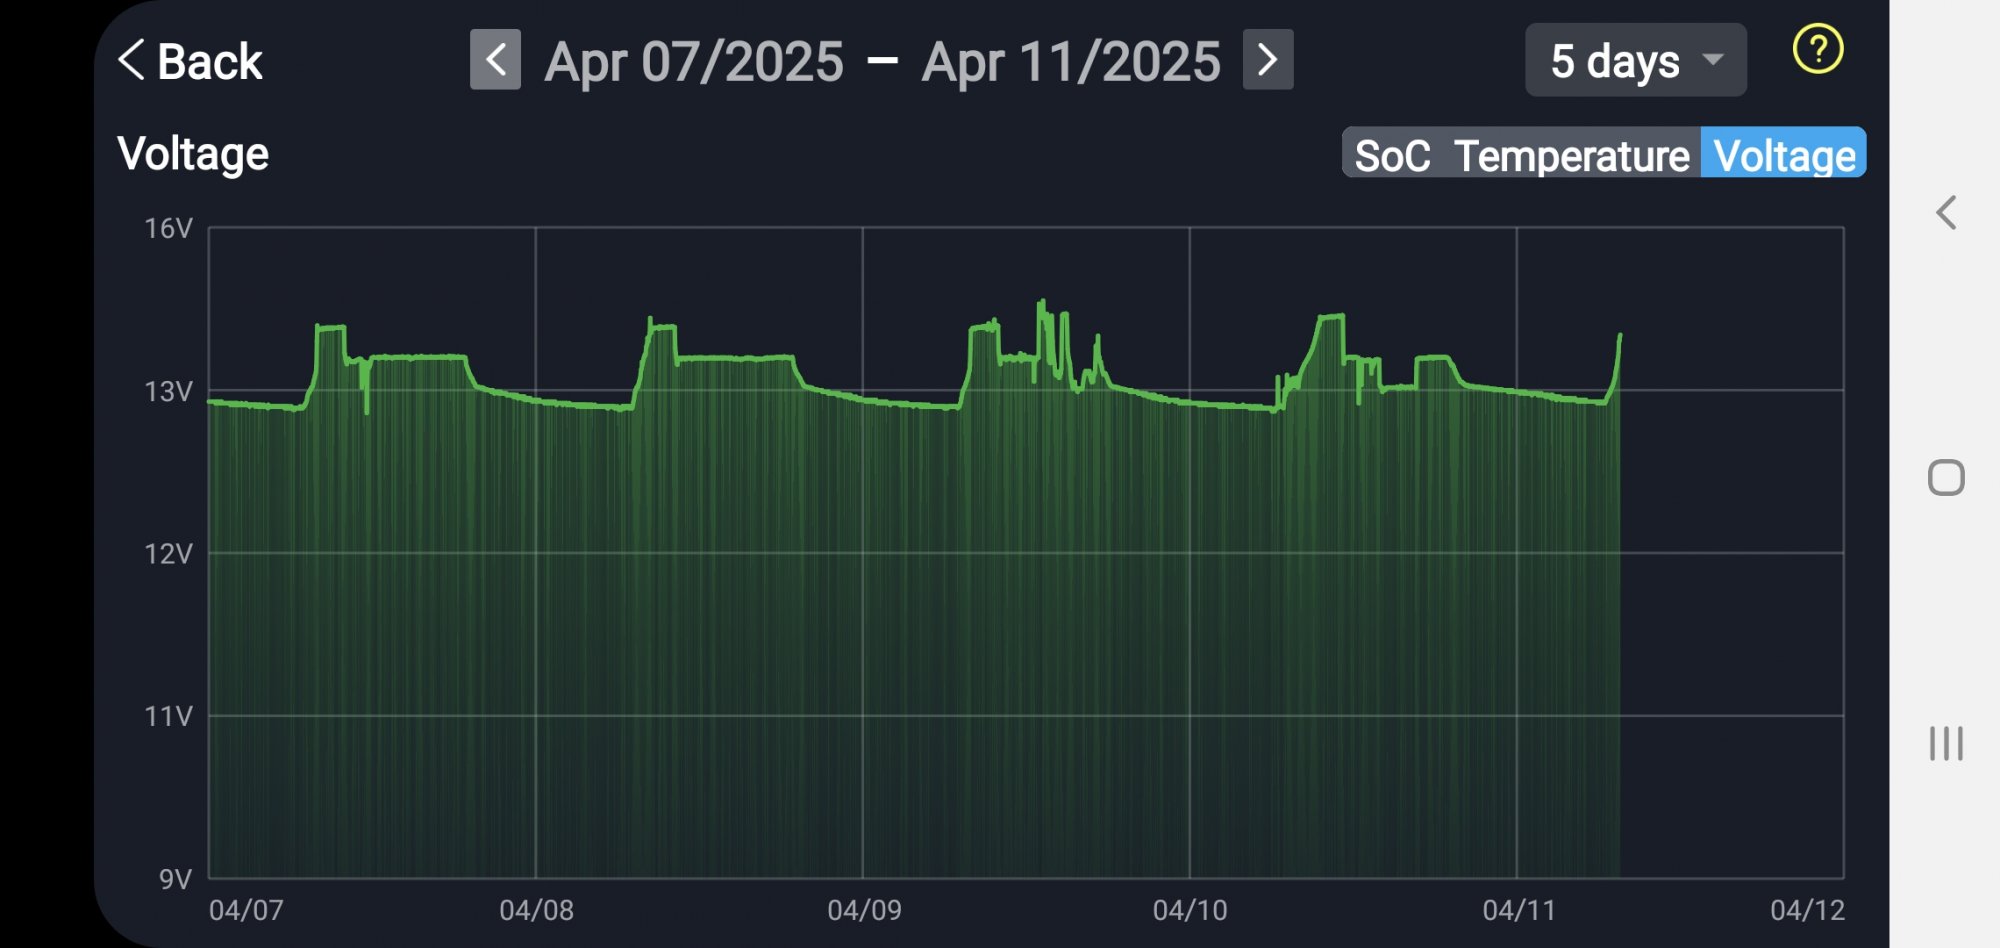Viewport: 2000px width, 948px height.
Task: Show the previous date range
Action: (x=495, y=60)
